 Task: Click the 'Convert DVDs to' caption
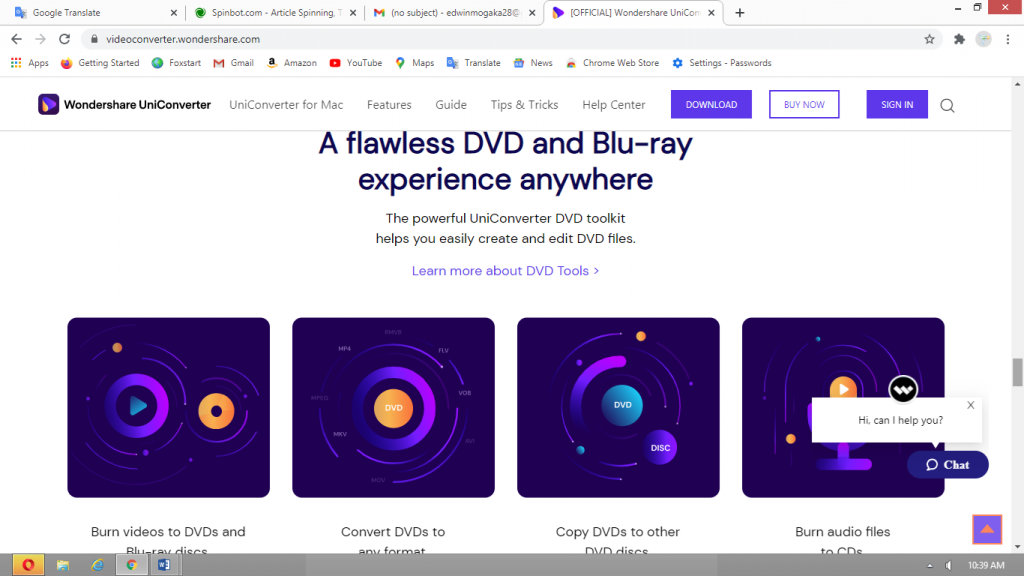393,532
